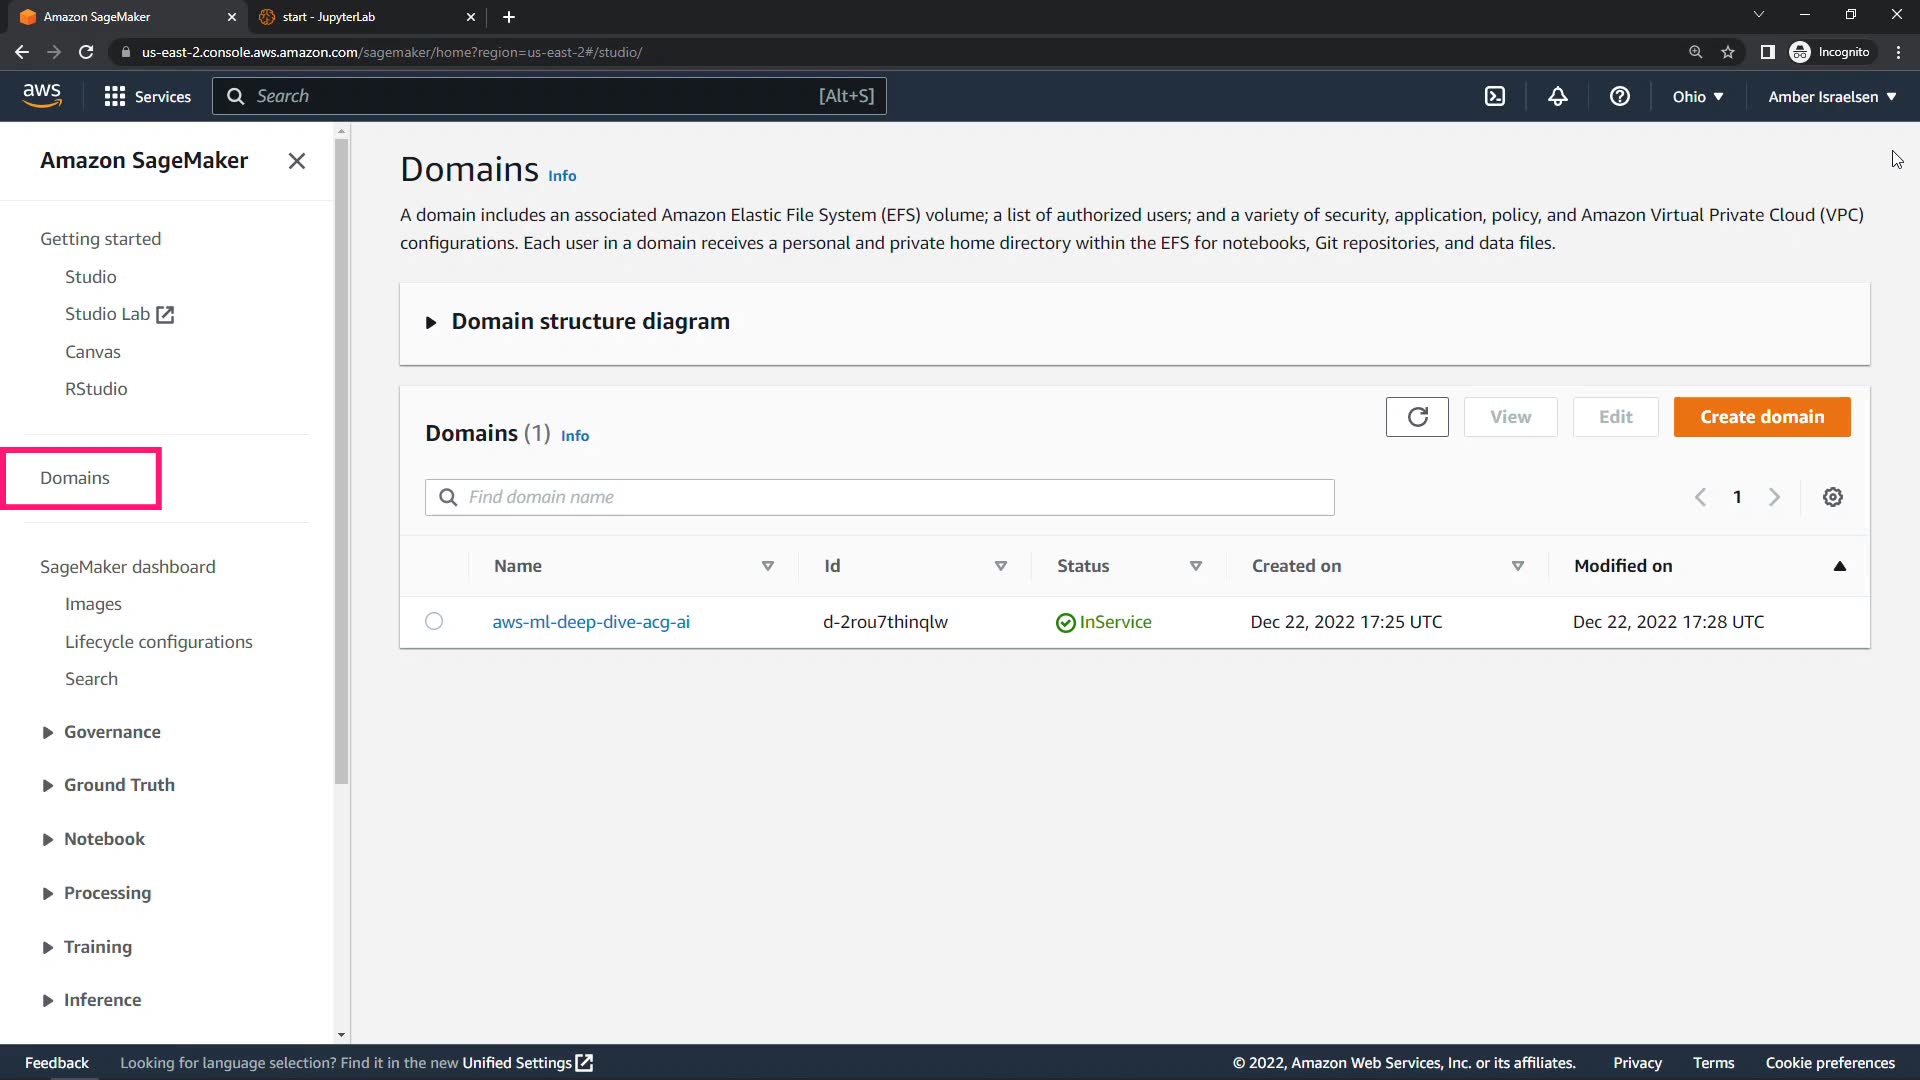The image size is (1920, 1080).
Task: Click the Create domain button
Action: 1761,417
